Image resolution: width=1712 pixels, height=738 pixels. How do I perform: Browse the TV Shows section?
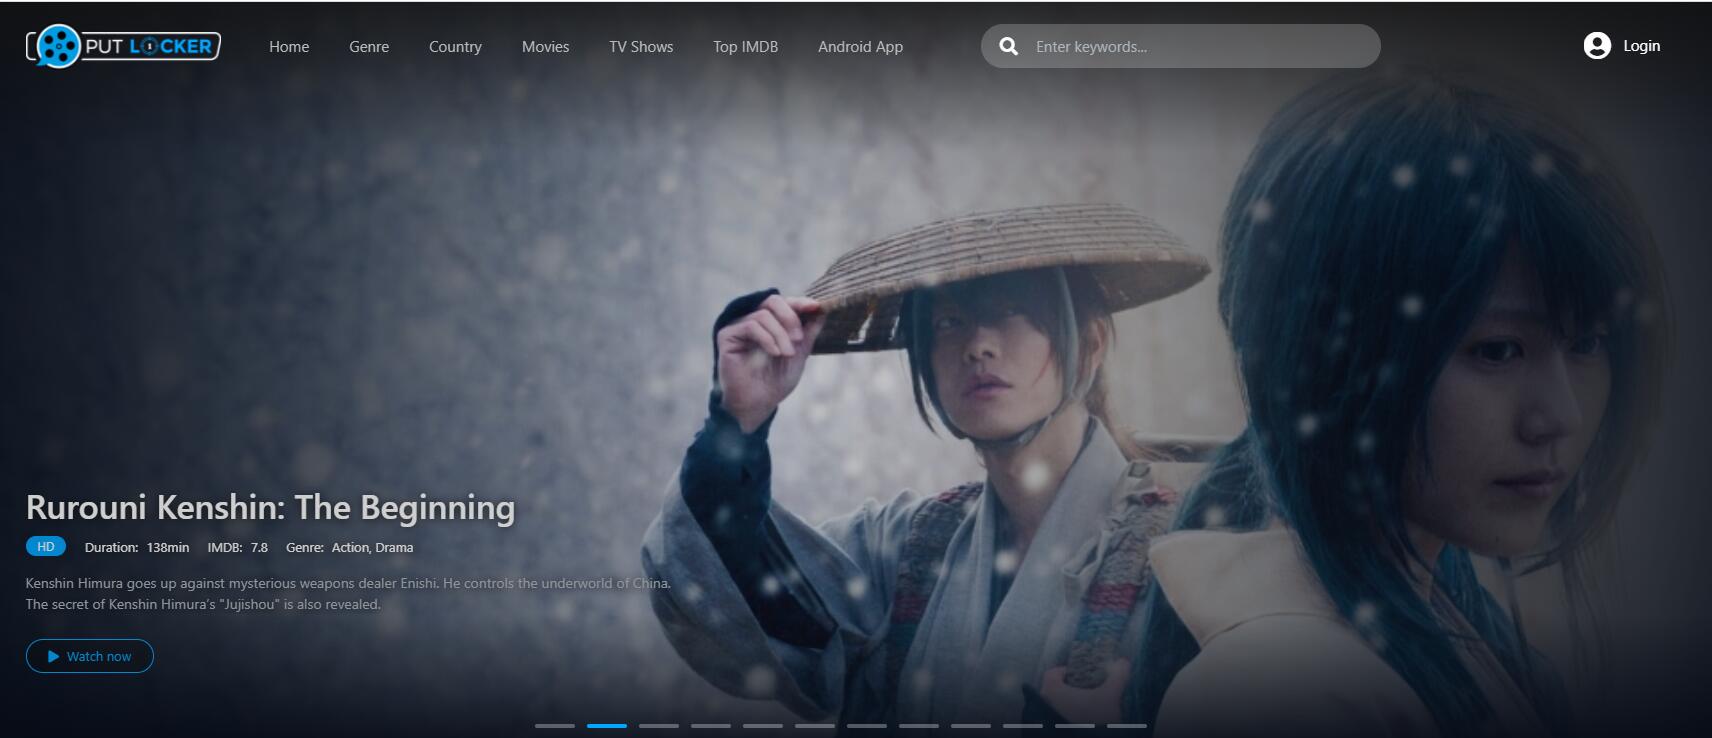[641, 47]
